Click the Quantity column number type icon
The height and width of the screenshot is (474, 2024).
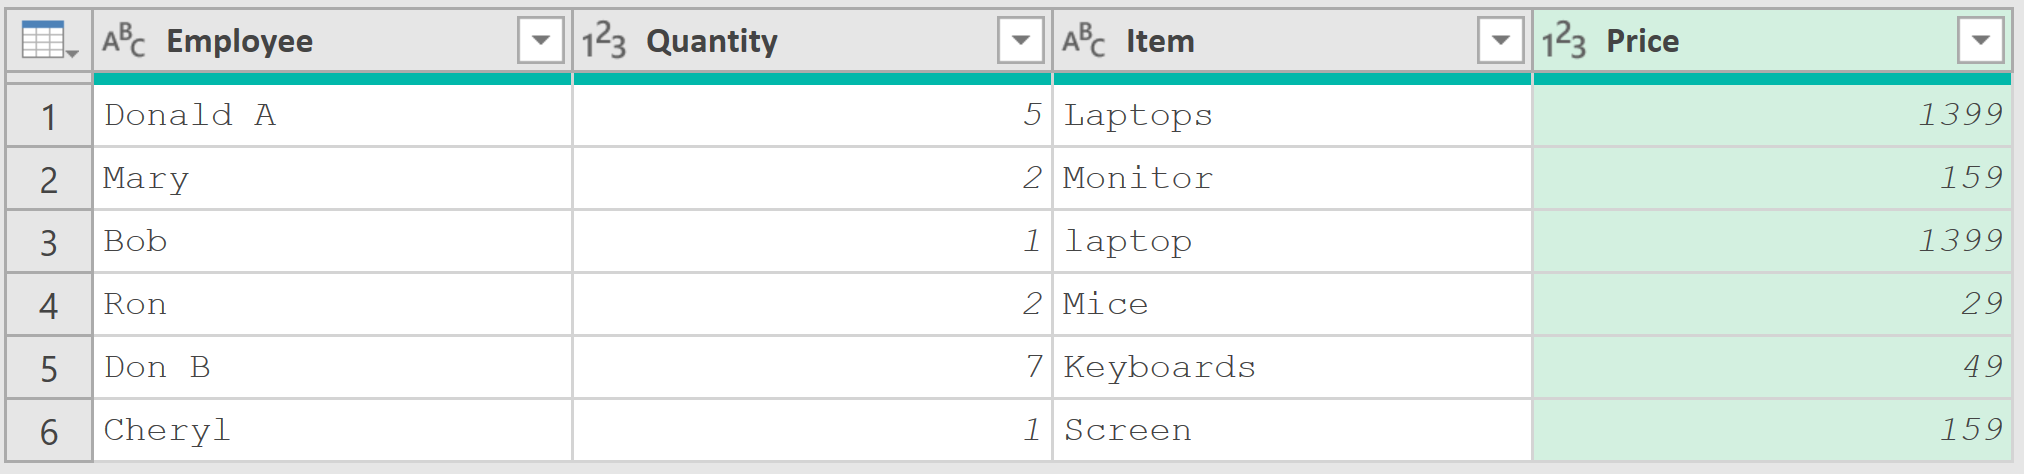point(604,41)
